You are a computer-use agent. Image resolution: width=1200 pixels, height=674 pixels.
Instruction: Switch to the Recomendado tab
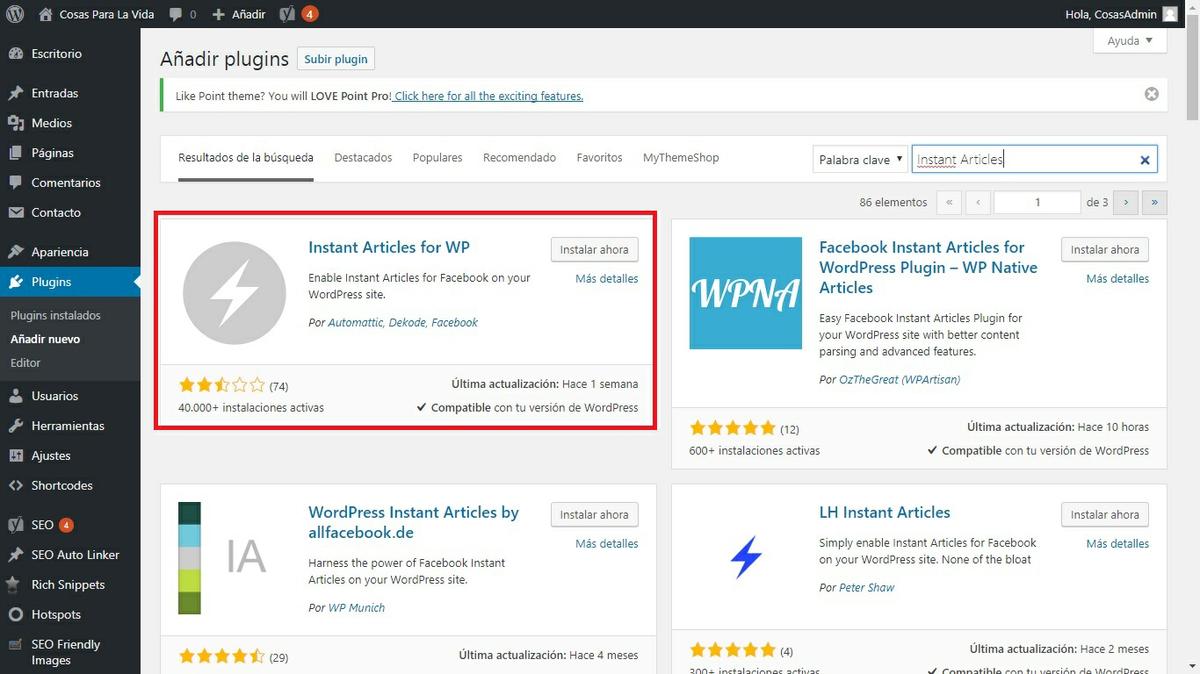[x=519, y=158]
